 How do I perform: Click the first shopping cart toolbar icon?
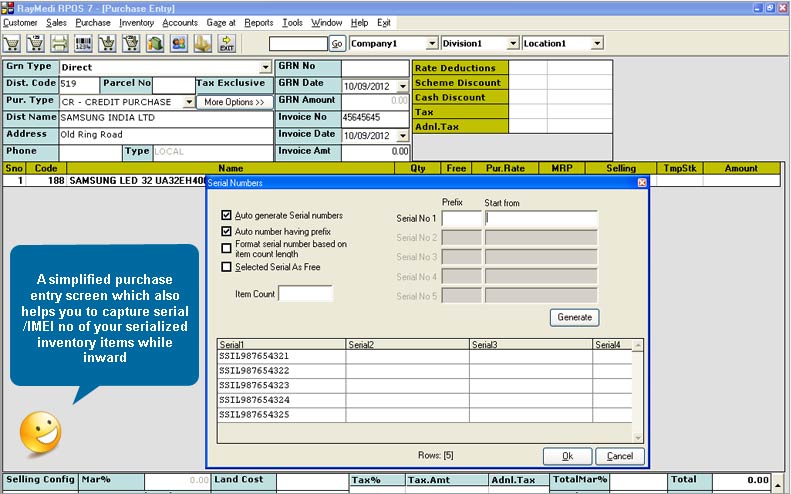pyautogui.click(x=13, y=44)
